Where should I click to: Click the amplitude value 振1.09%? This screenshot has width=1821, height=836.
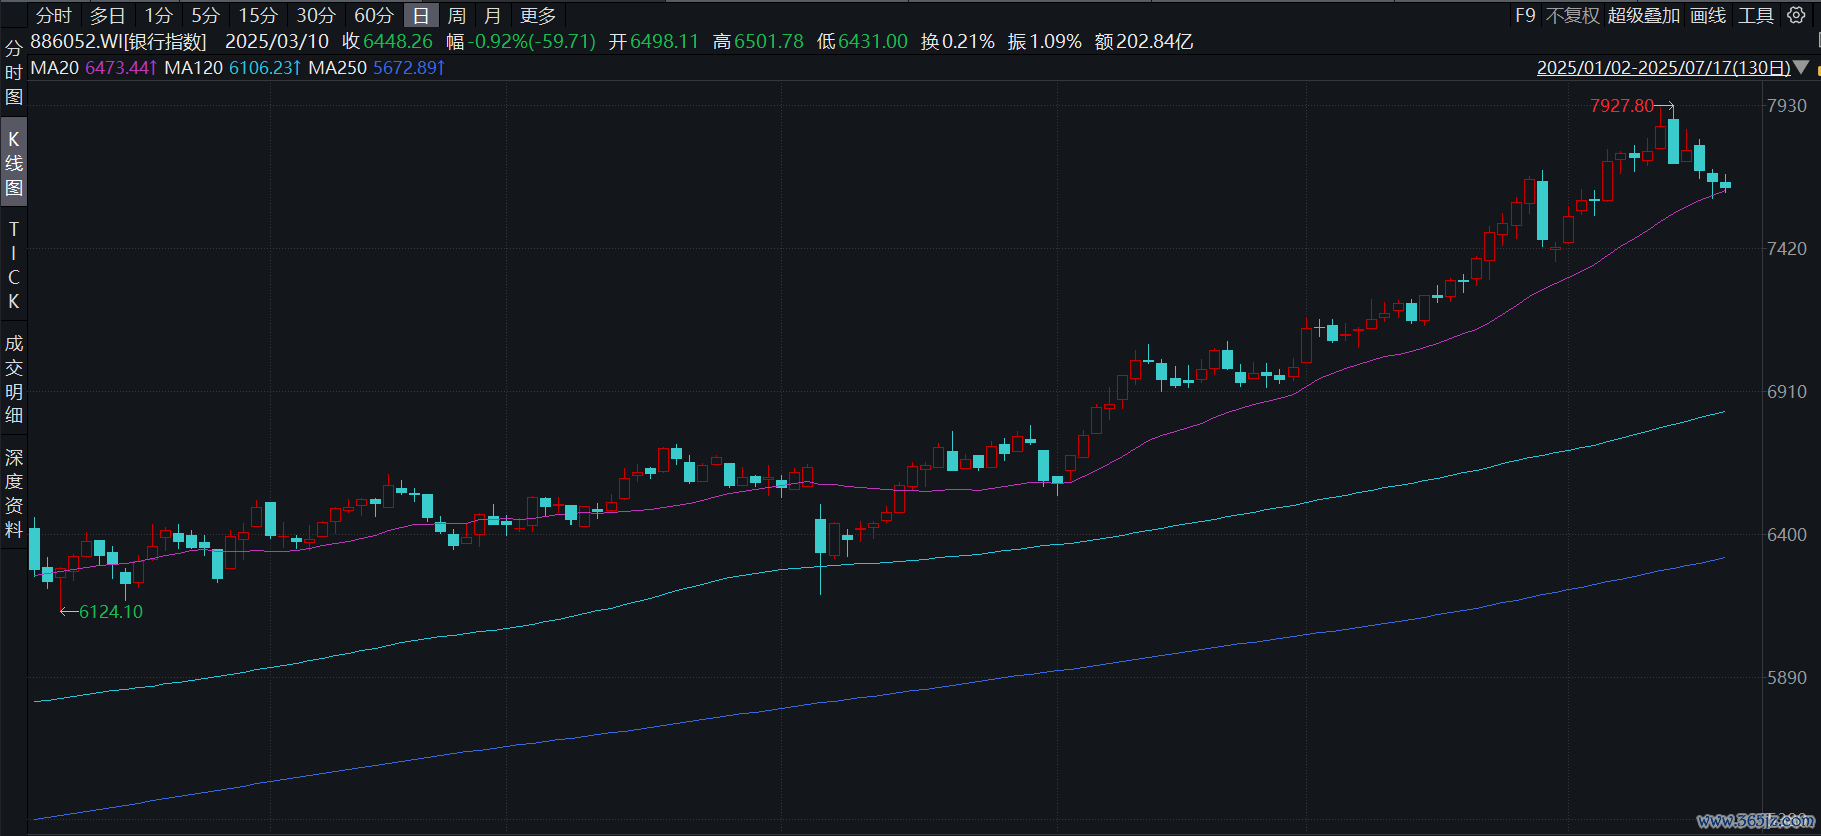pos(1045,41)
